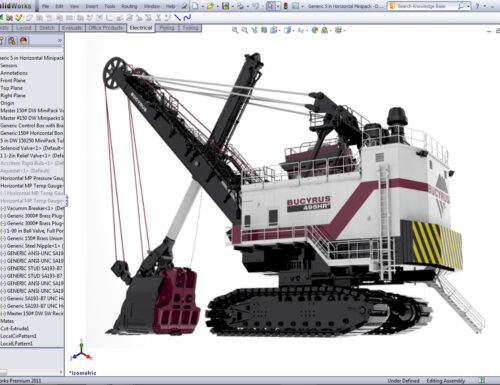Select the Right Plane tree item
Viewport: 500px width, 385px height.
tap(13, 95)
